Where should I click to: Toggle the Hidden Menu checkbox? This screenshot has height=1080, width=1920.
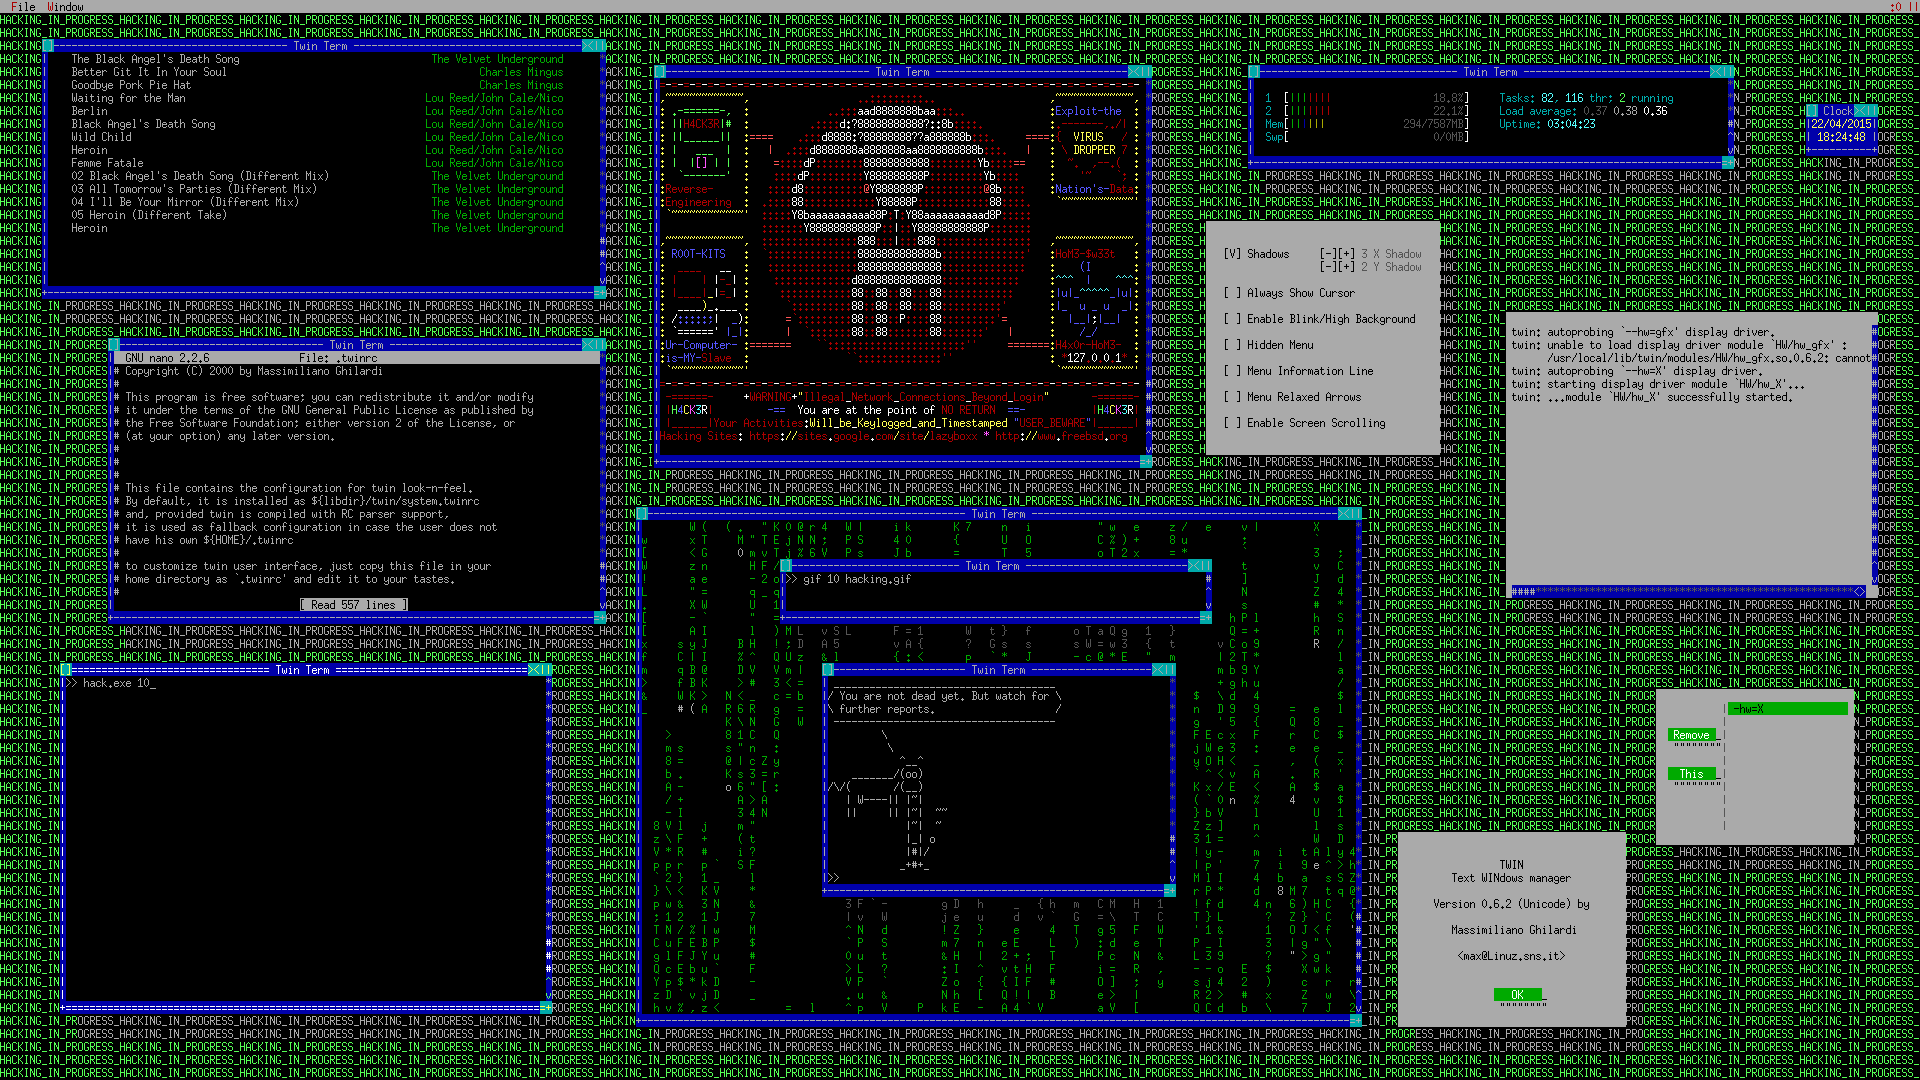click(1231, 345)
